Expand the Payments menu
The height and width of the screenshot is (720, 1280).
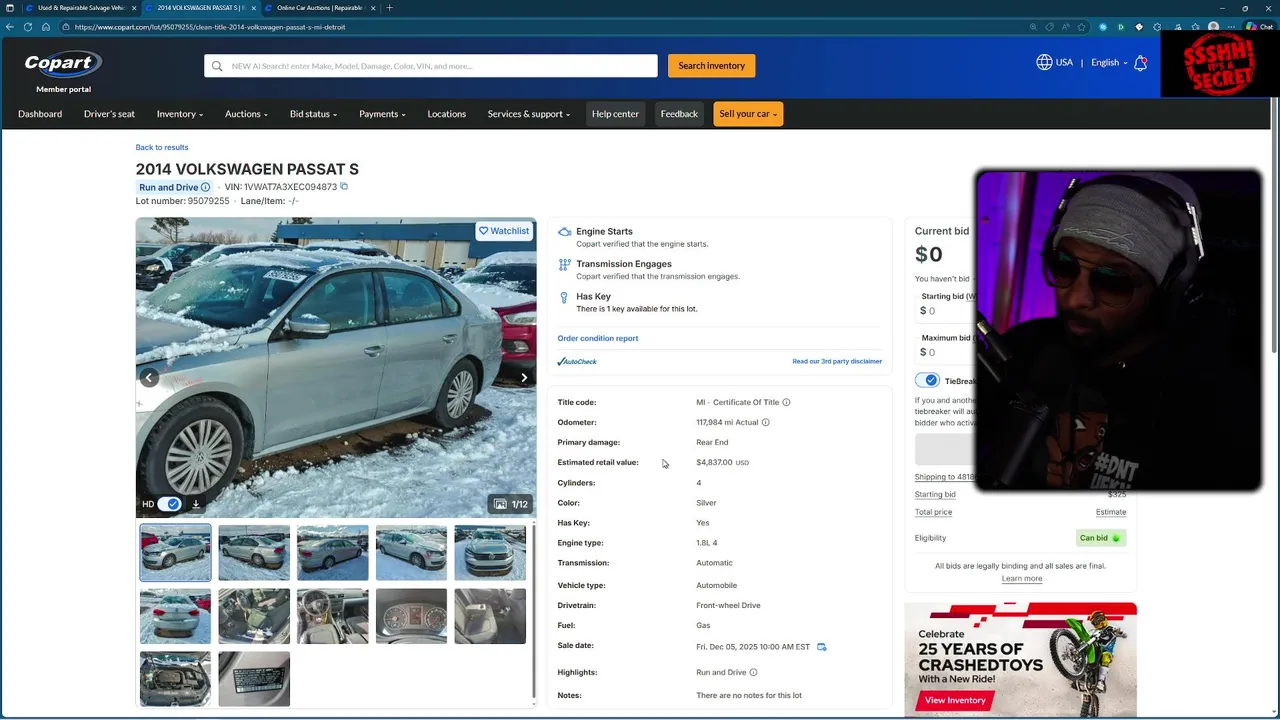pyautogui.click(x=382, y=114)
